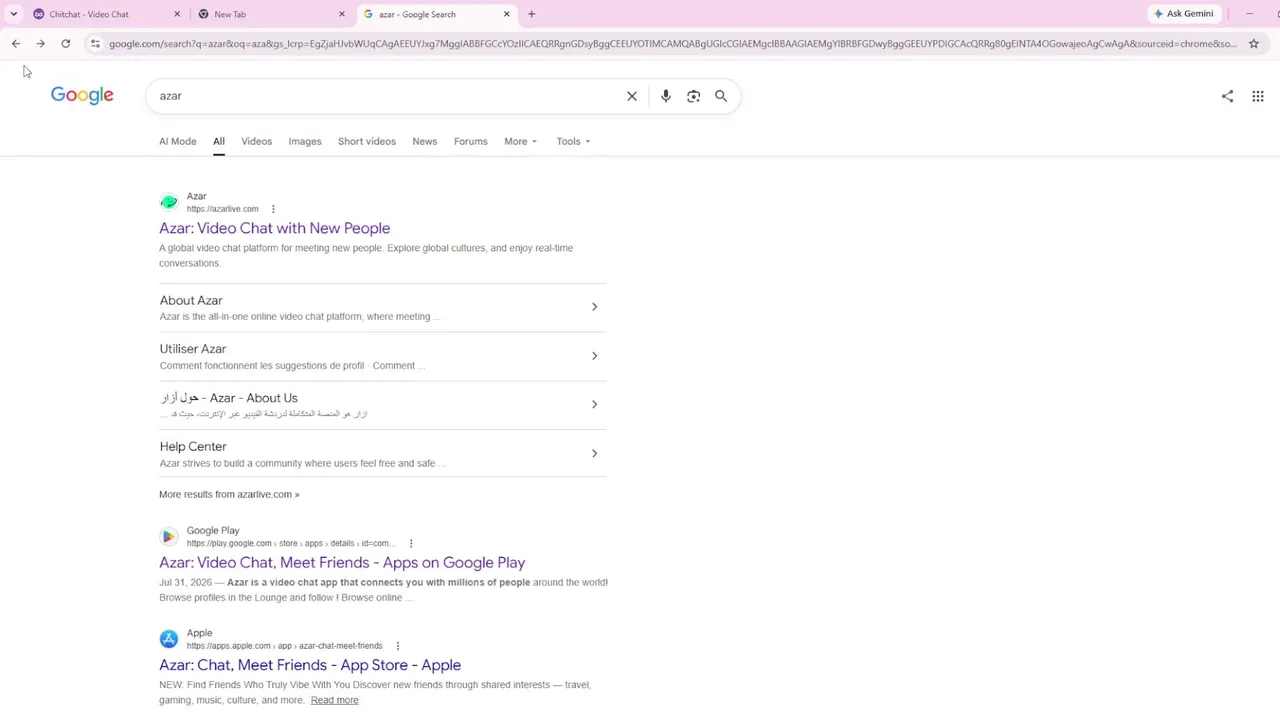The width and height of the screenshot is (1280, 720).
Task: Open the About Azar sitelink
Action: pyautogui.click(x=191, y=300)
